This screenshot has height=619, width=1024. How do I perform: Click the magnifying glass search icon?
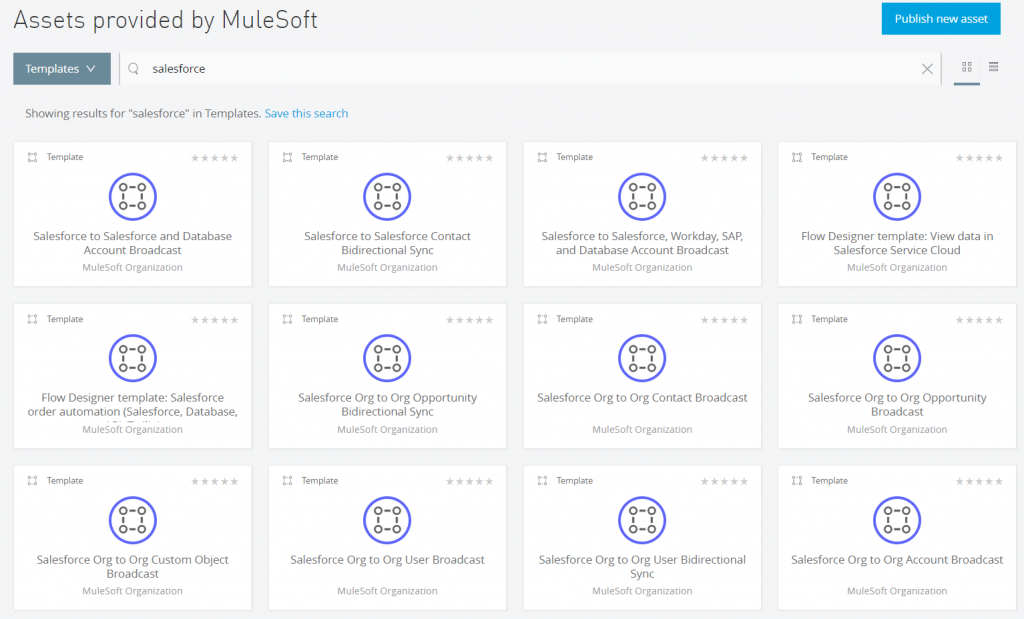(134, 69)
